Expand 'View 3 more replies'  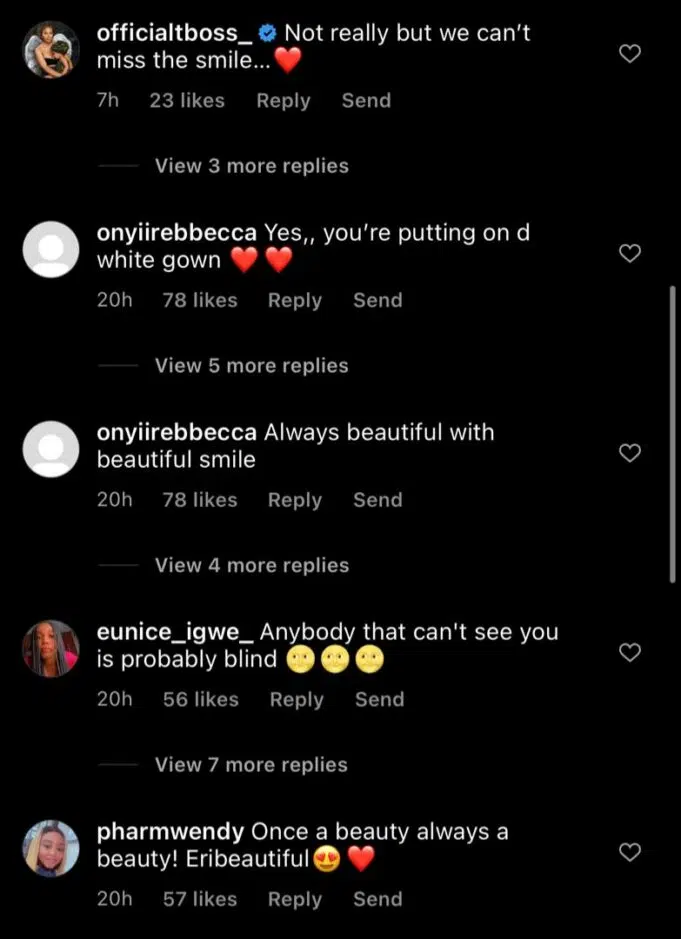[251, 166]
